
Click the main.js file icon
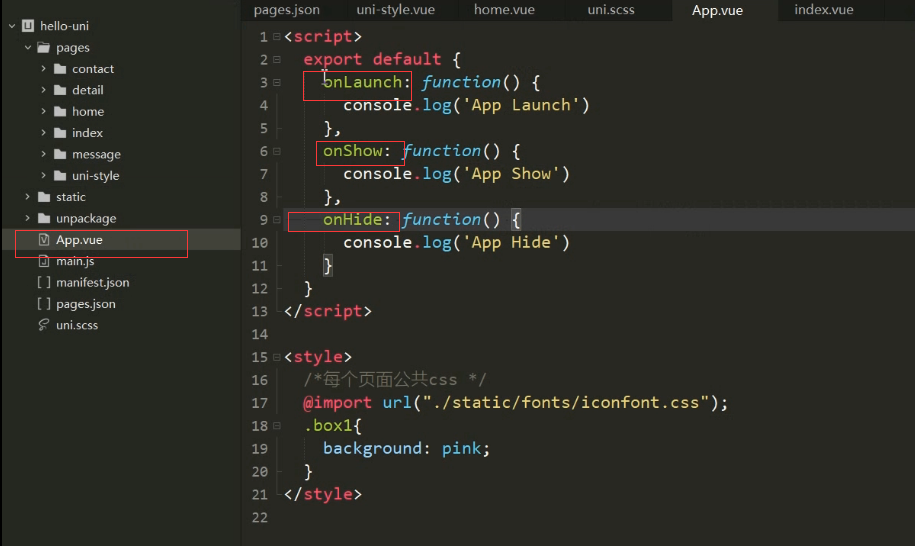point(44,261)
